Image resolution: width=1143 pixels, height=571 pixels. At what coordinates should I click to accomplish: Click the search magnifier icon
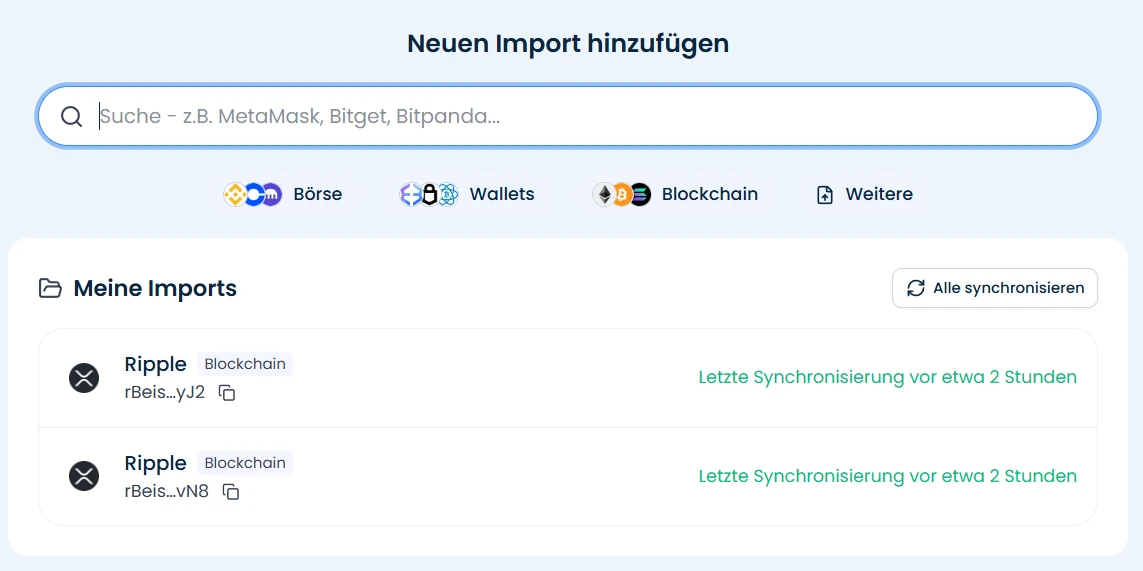(x=71, y=117)
